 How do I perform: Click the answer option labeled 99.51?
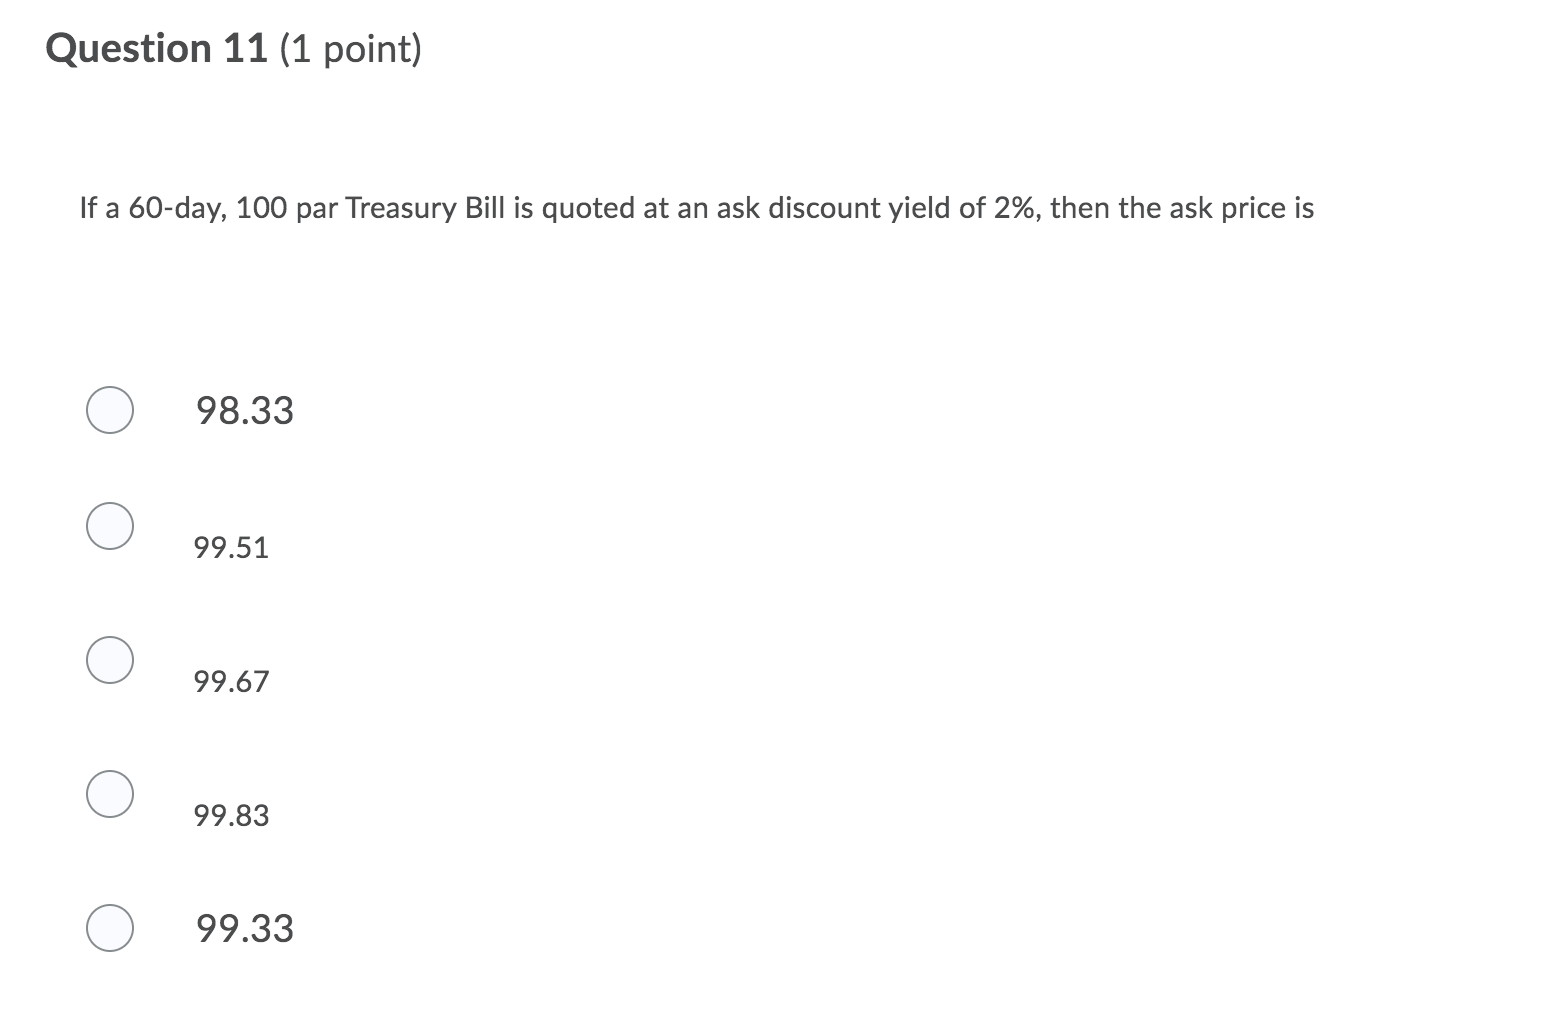pyautogui.click(x=231, y=547)
